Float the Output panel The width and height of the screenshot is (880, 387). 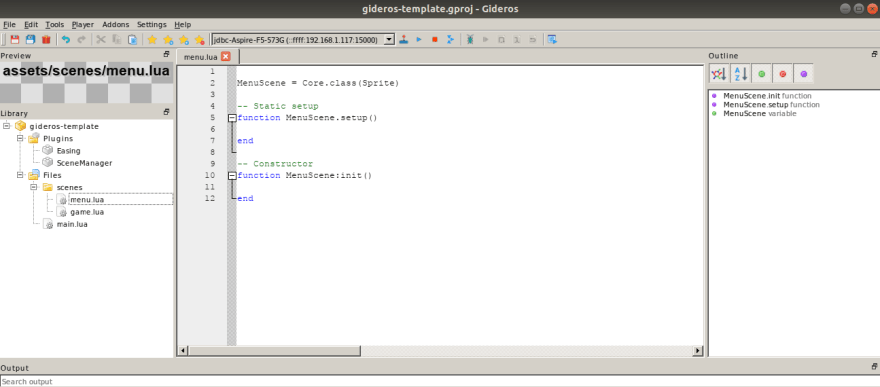click(874, 367)
